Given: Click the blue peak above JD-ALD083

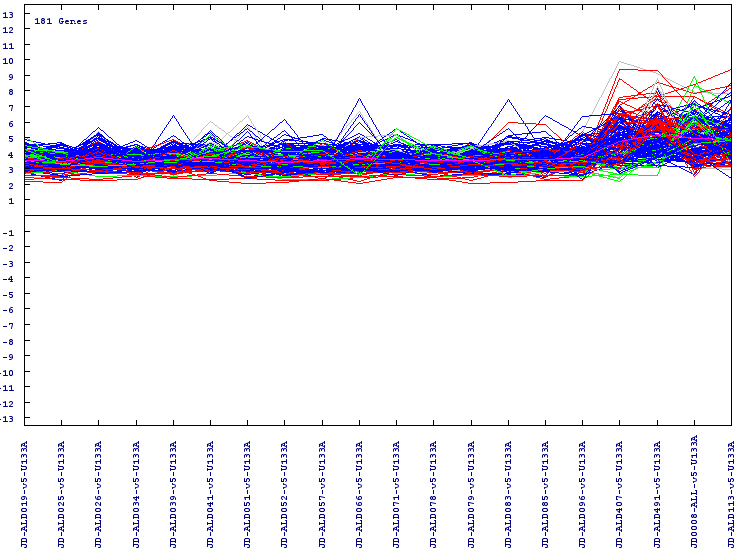Looking at the screenshot, I should pos(508,100).
